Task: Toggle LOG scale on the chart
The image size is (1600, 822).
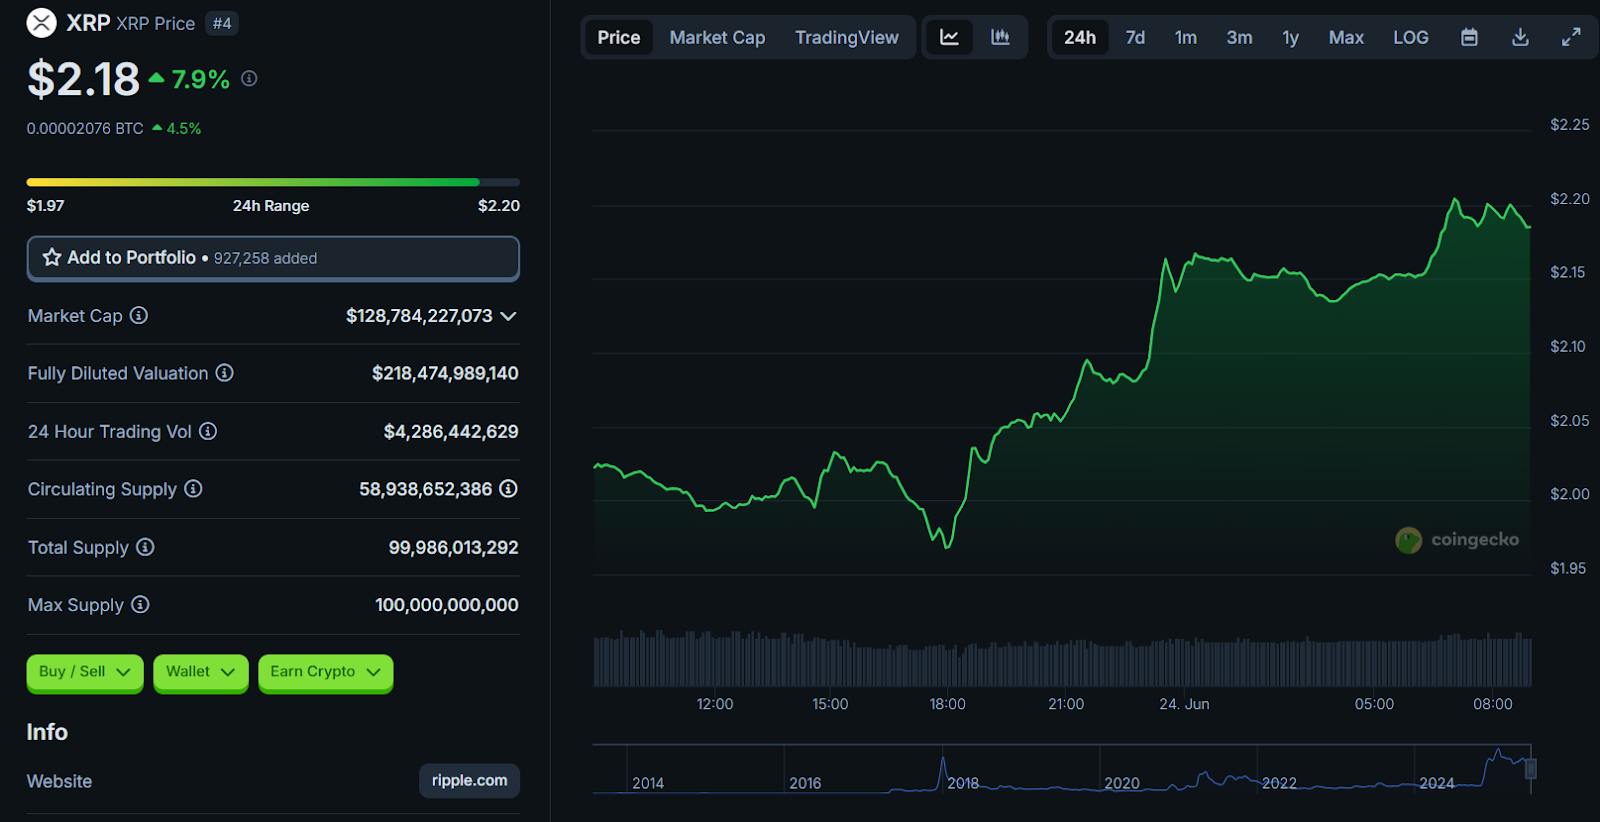Action: [x=1411, y=37]
